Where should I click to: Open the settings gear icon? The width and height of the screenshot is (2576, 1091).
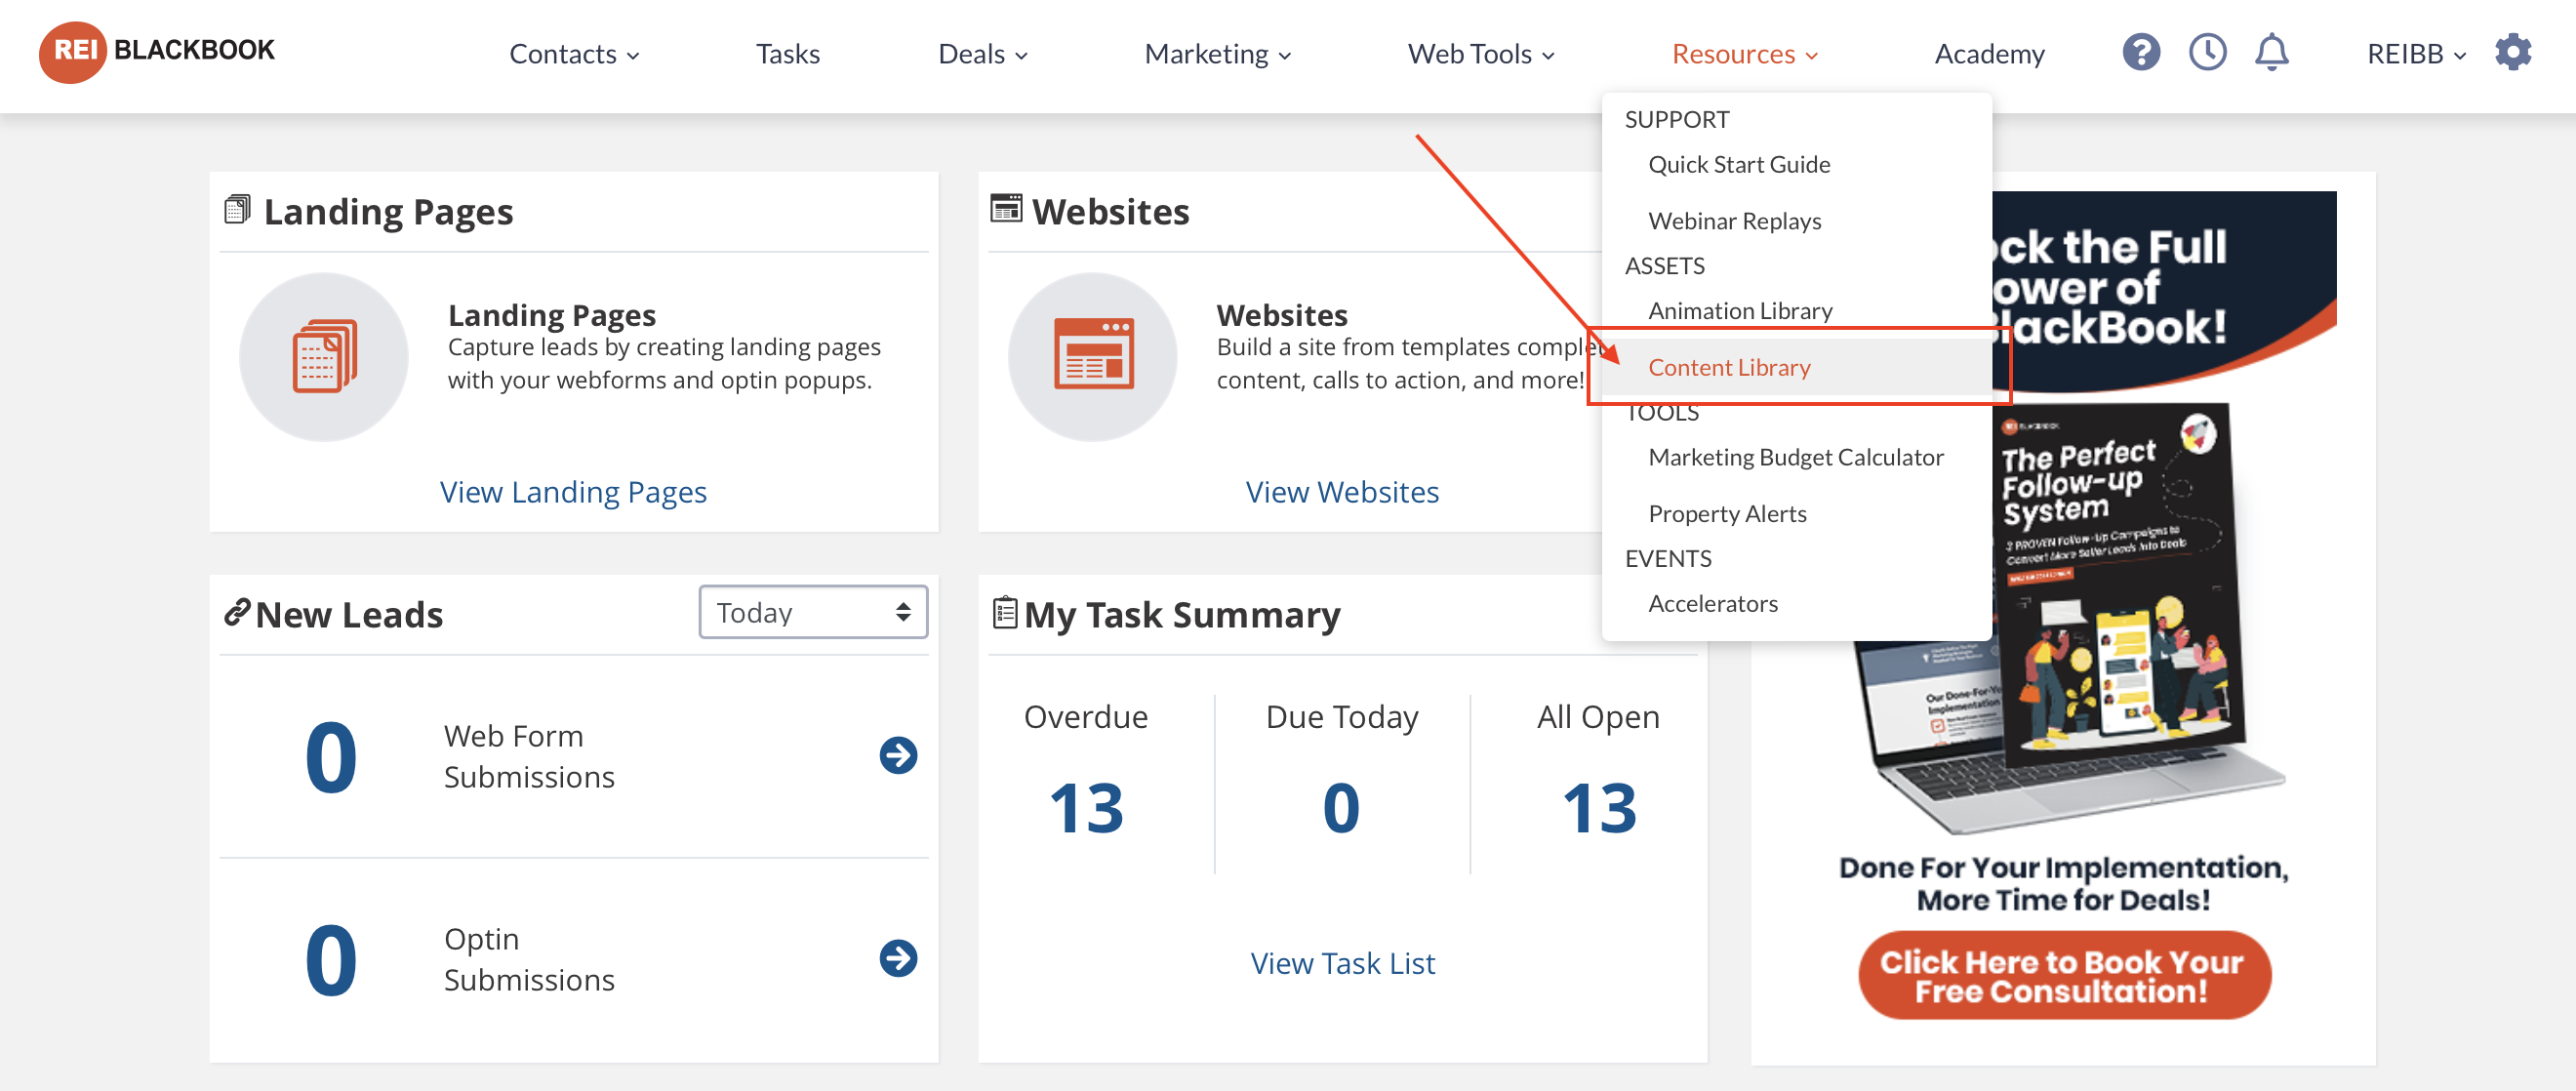2512,52
